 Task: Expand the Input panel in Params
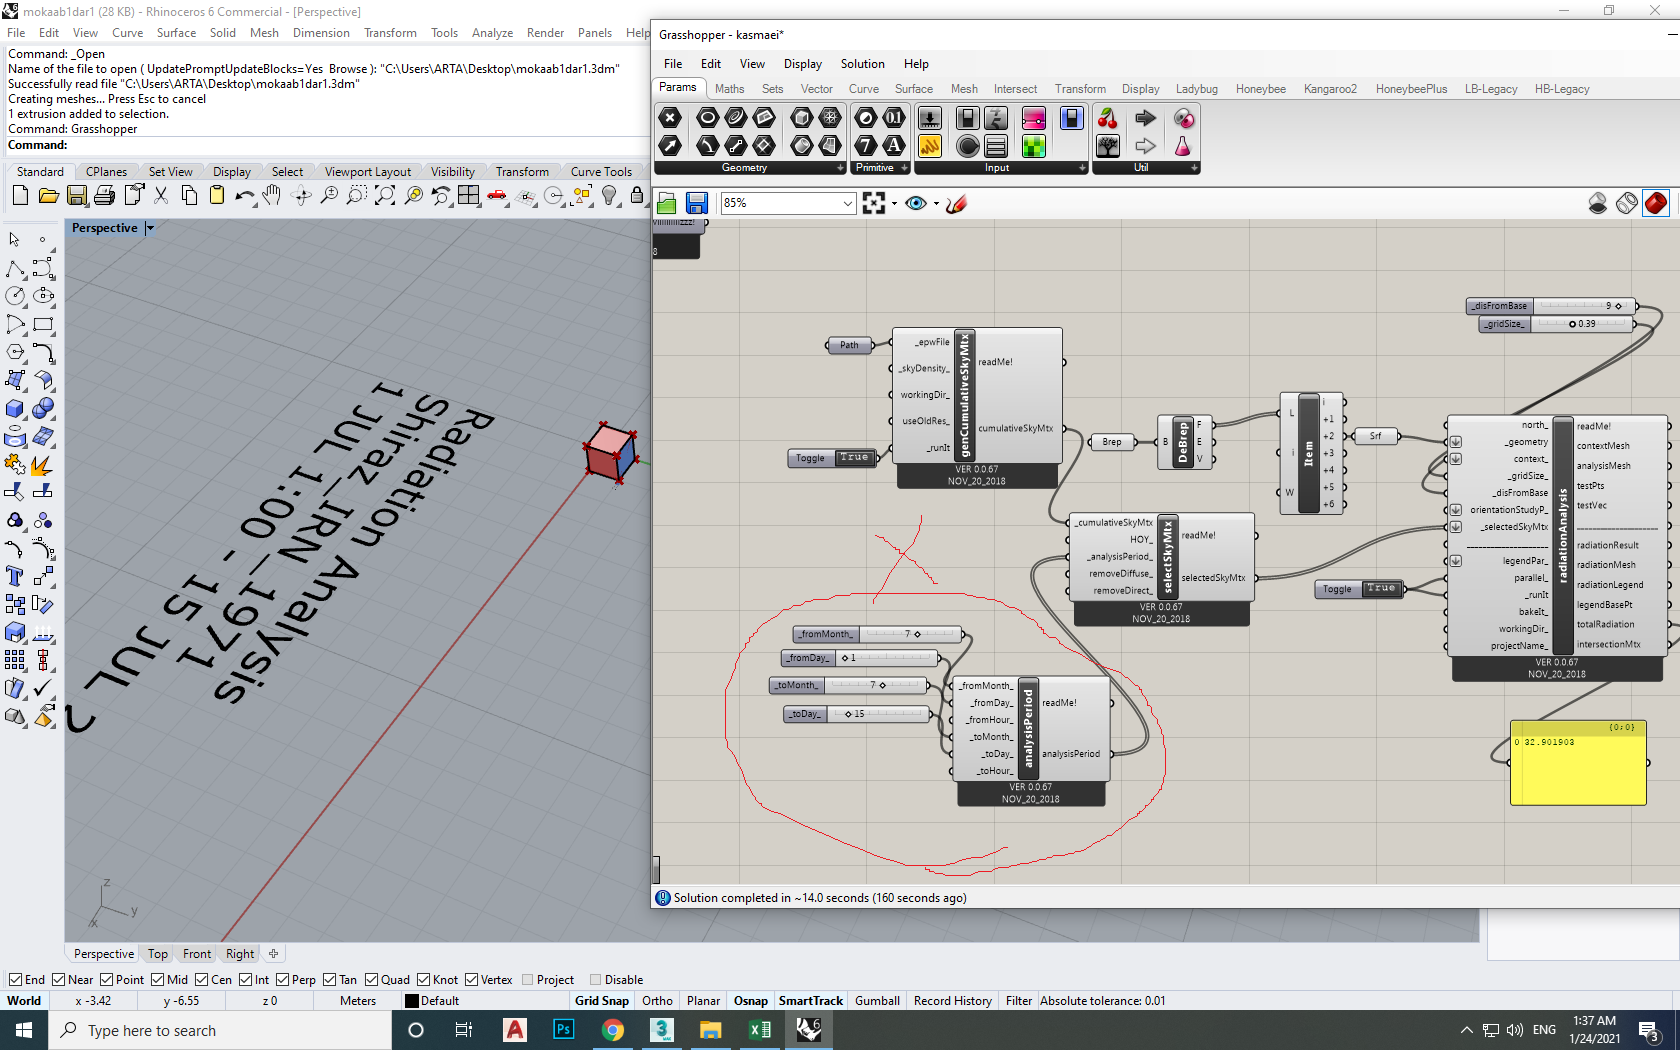(x=1082, y=168)
